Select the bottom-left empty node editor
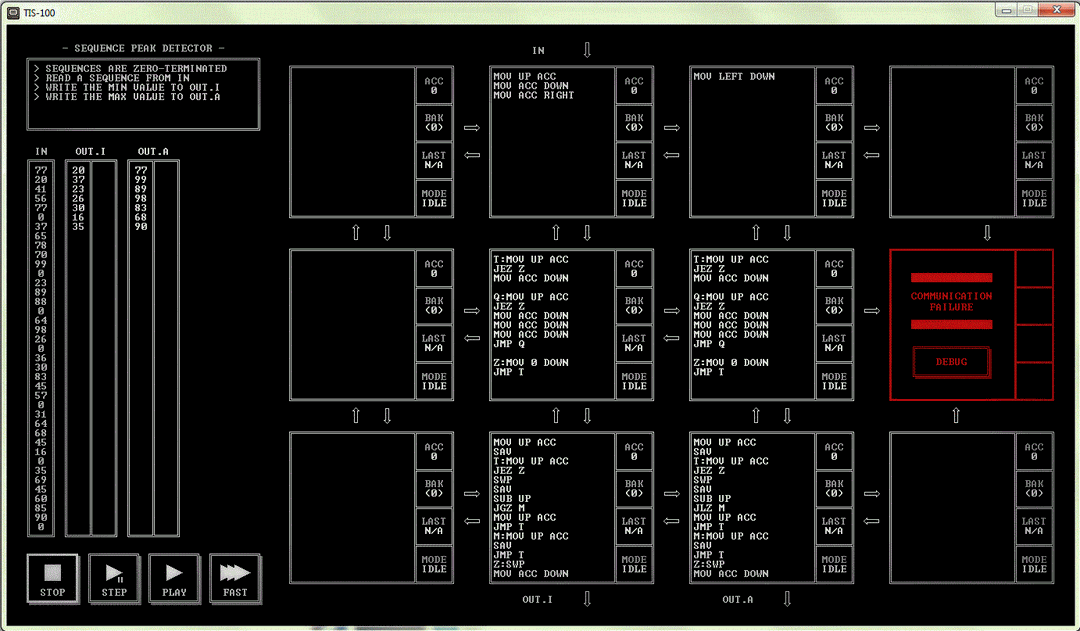The image size is (1080, 631). (352, 507)
